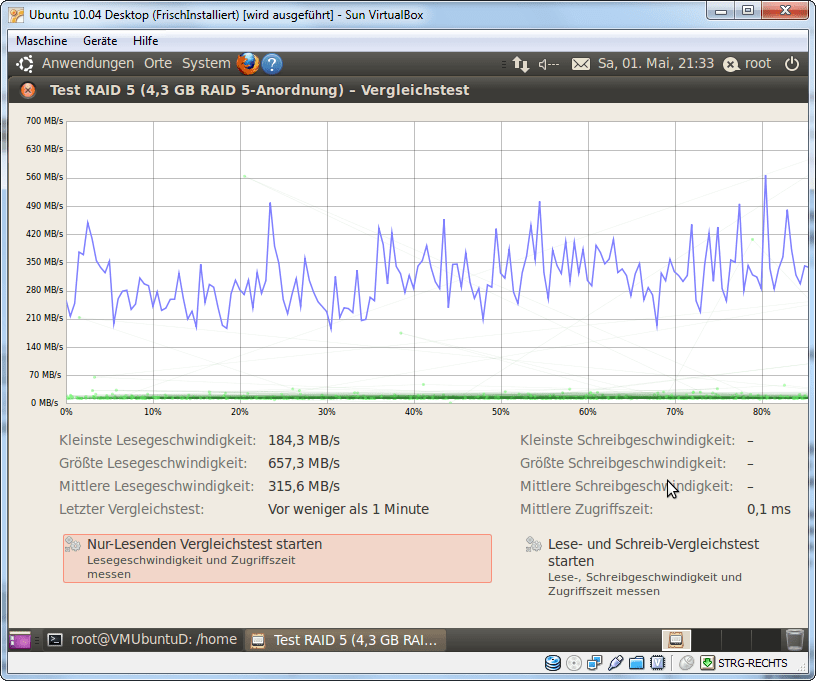Click the VirtualBox optical disc status icon

point(573,663)
